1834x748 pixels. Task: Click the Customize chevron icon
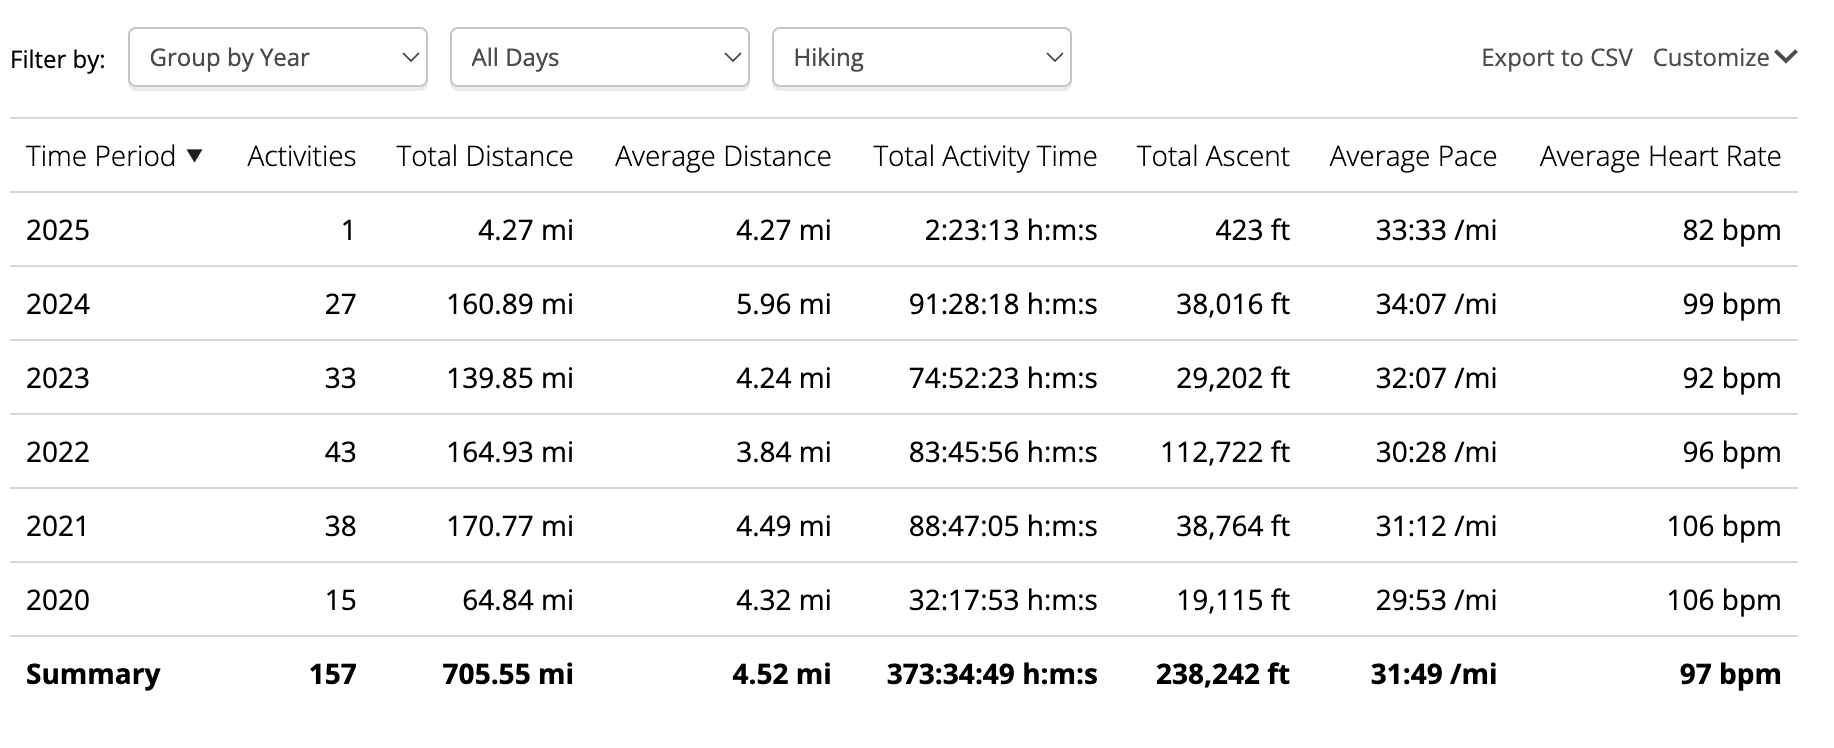[x=1786, y=57]
